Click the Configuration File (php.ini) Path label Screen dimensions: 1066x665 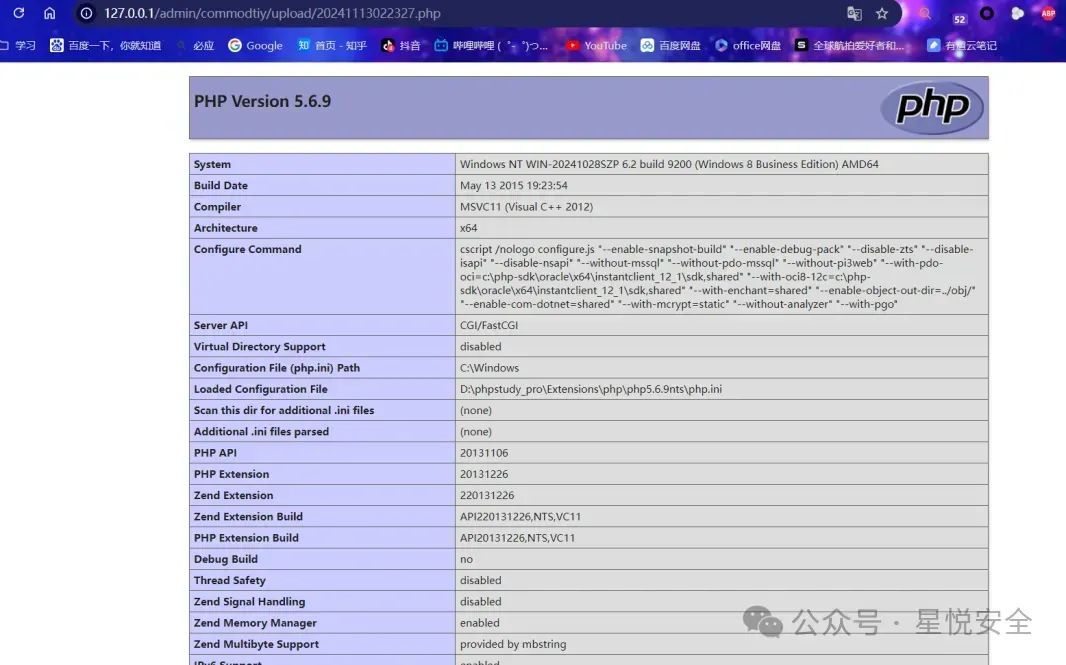tap(277, 368)
